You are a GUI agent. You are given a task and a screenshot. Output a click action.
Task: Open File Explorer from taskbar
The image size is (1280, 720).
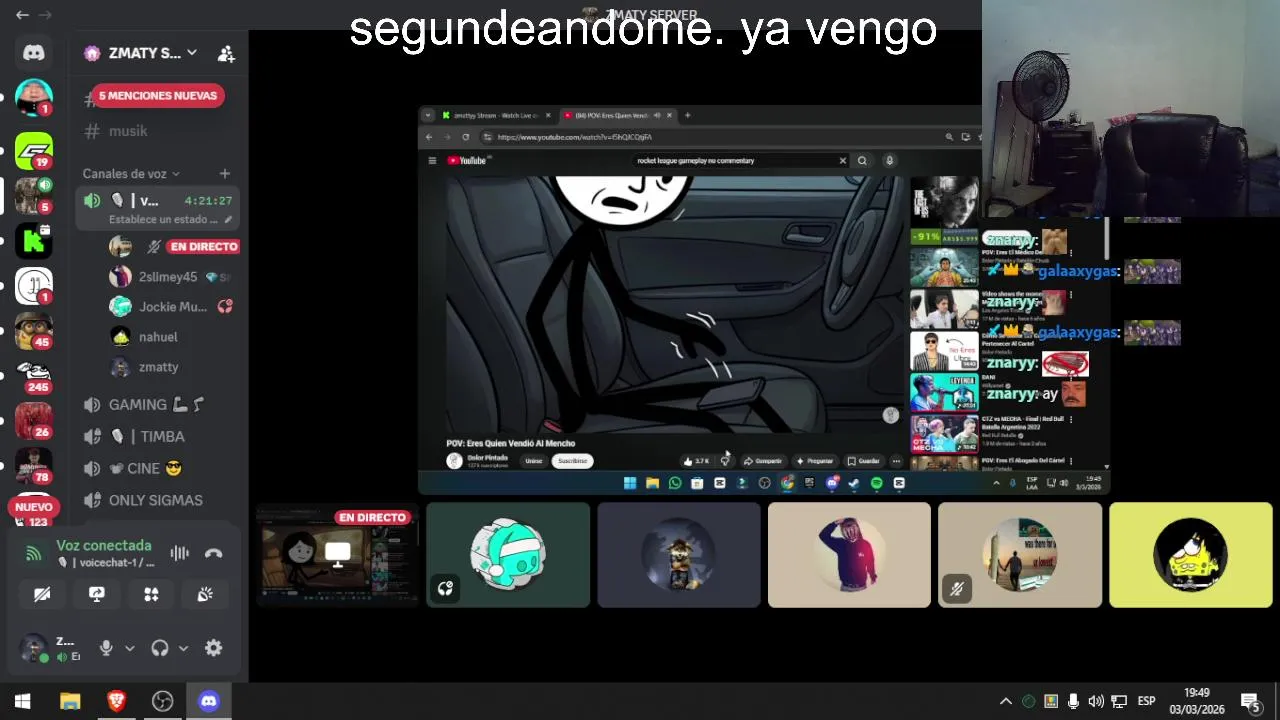point(70,702)
